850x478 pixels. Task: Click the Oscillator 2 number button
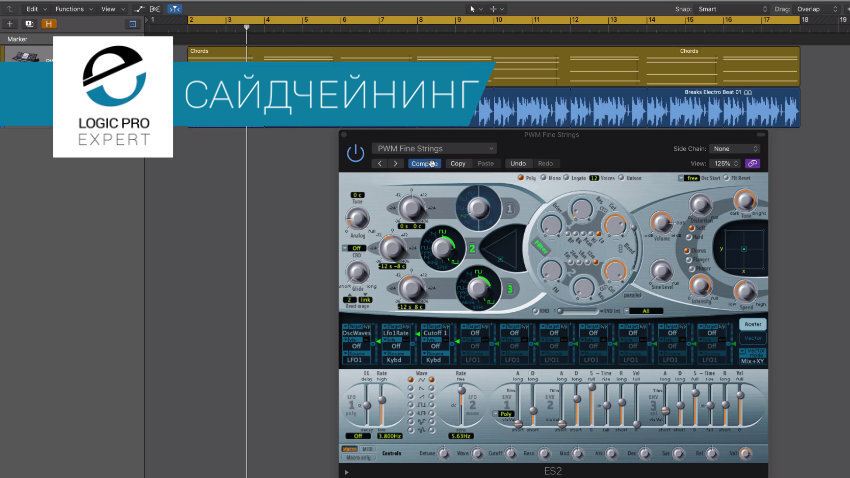pyautogui.click(x=472, y=249)
